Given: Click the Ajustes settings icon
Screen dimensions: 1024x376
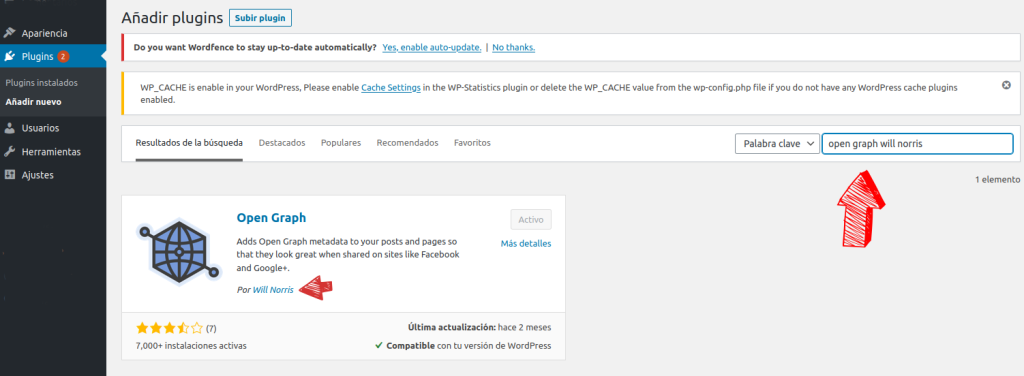Looking at the screenshot, I should [9, 175].
